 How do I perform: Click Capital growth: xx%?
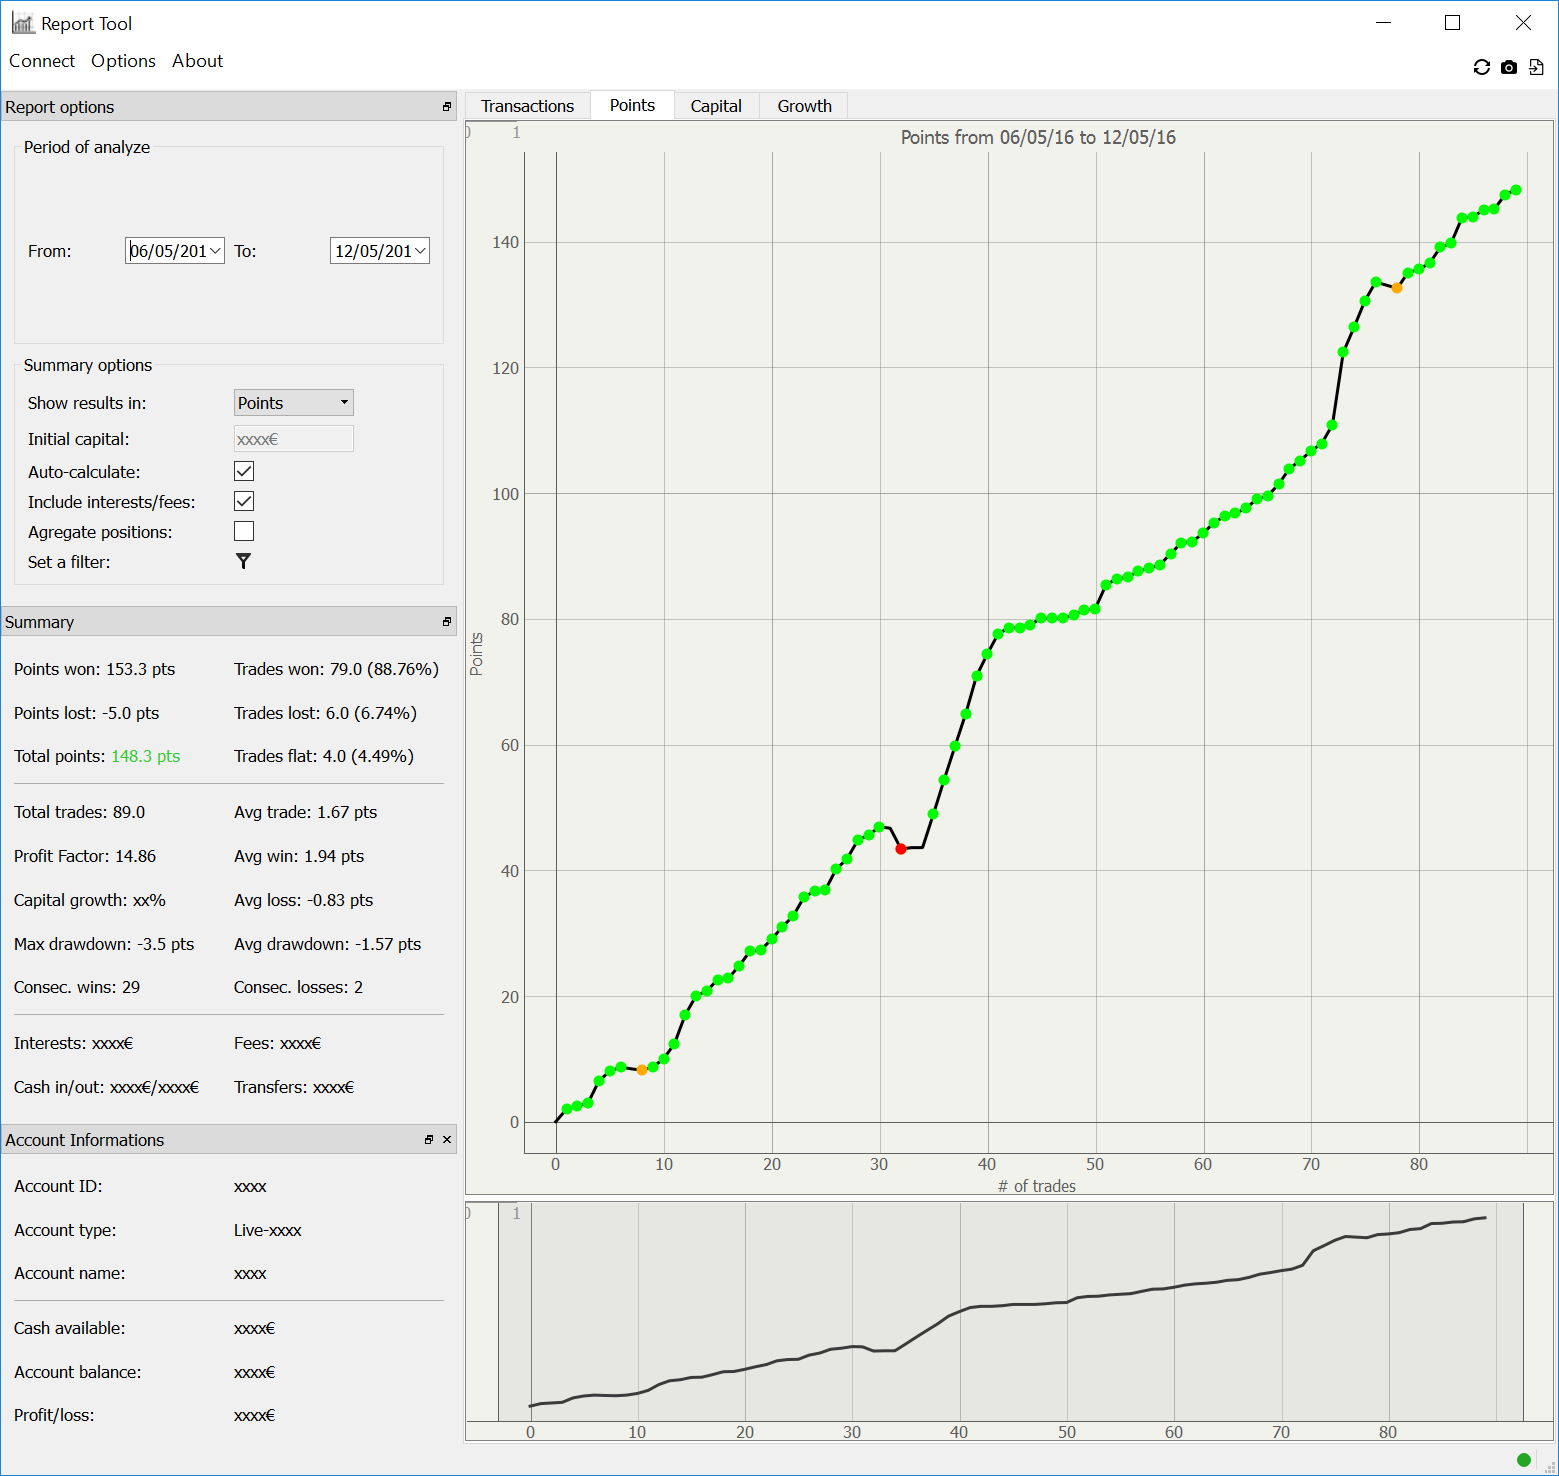pyautogui.click(x=90, y=900)
